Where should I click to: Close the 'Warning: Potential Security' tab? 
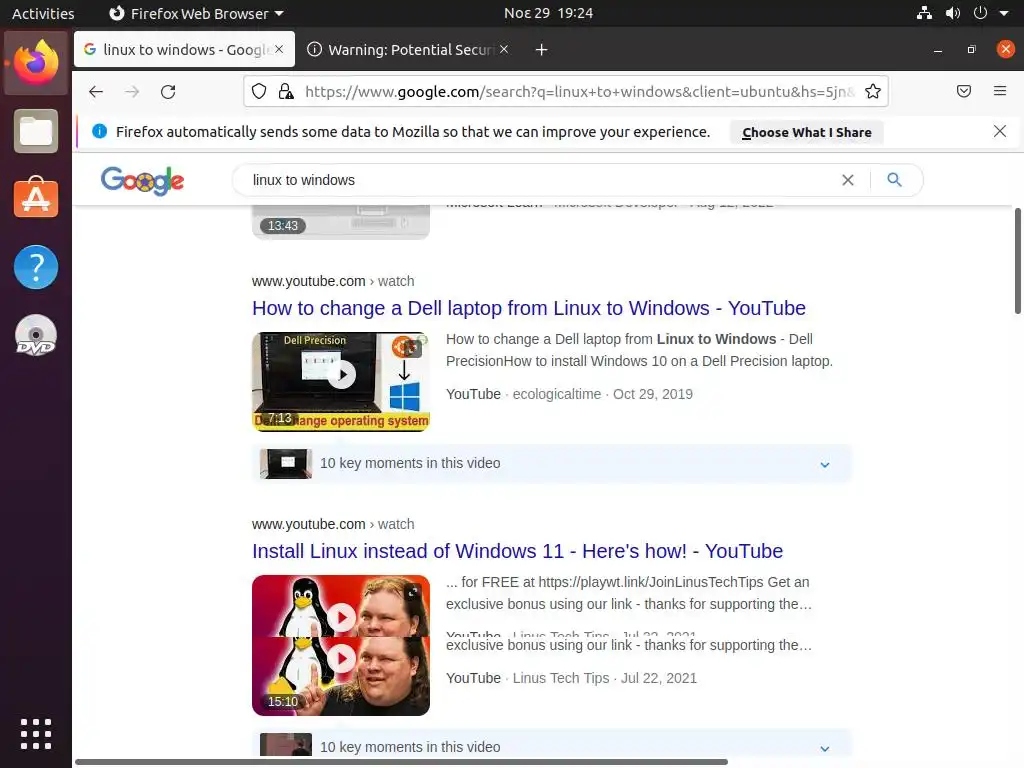click(x=504, y=49)
